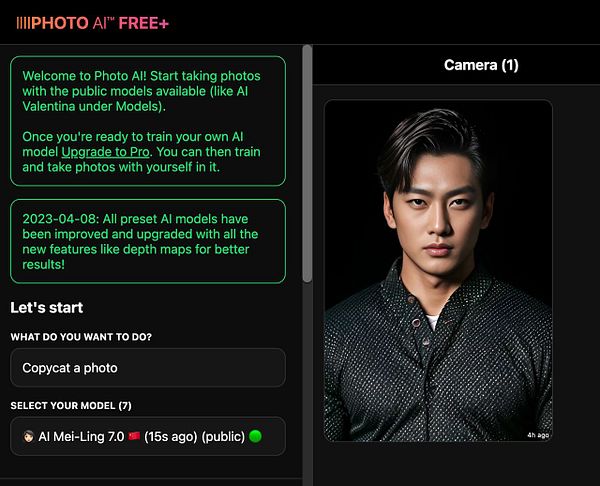
Task: Open the Upgrade to Pro link
Action: pos(105,152)
